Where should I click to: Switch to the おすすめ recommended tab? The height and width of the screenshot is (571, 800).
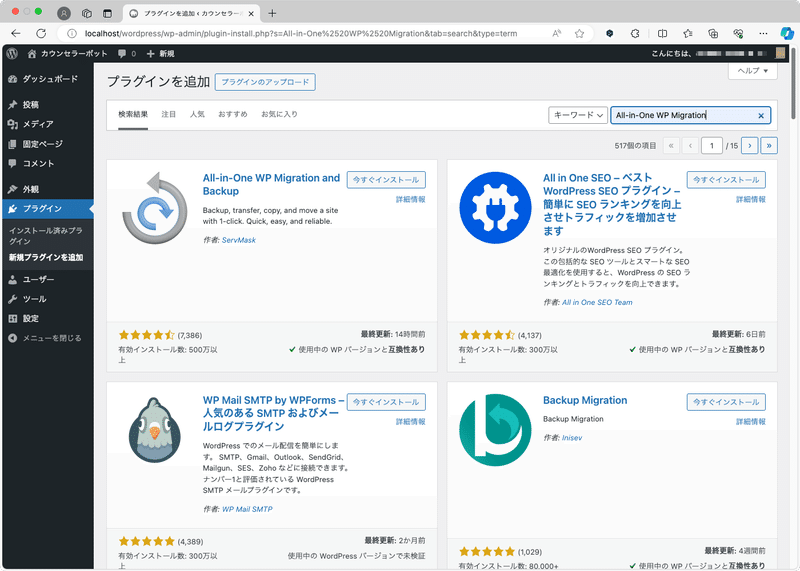point(233,114)
